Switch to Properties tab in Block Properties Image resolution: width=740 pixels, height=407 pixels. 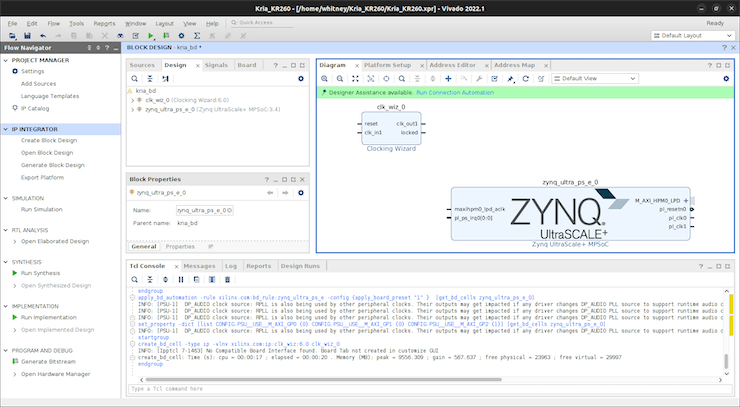click(x=180, y=246)
